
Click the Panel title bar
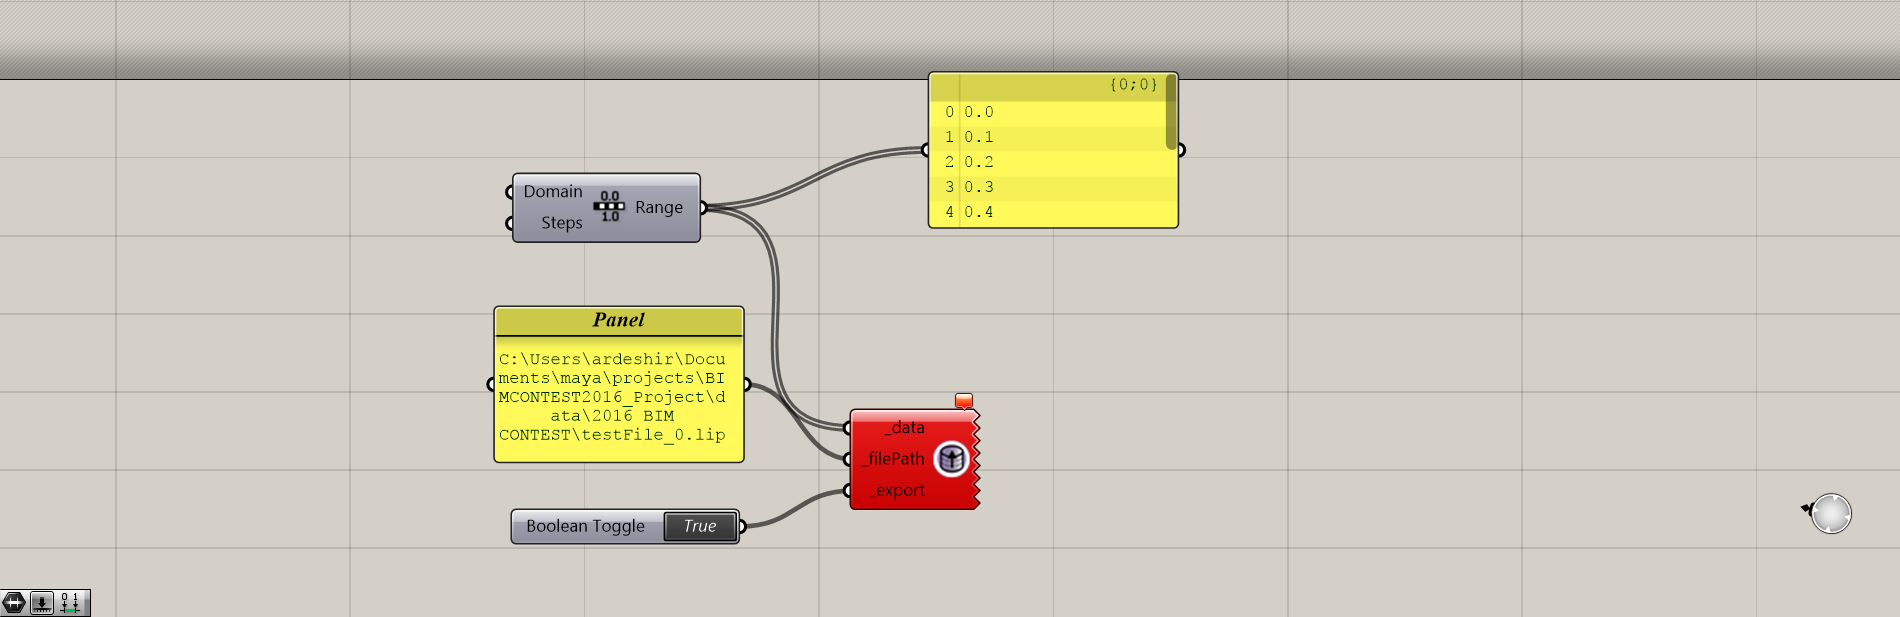point(619,320)
